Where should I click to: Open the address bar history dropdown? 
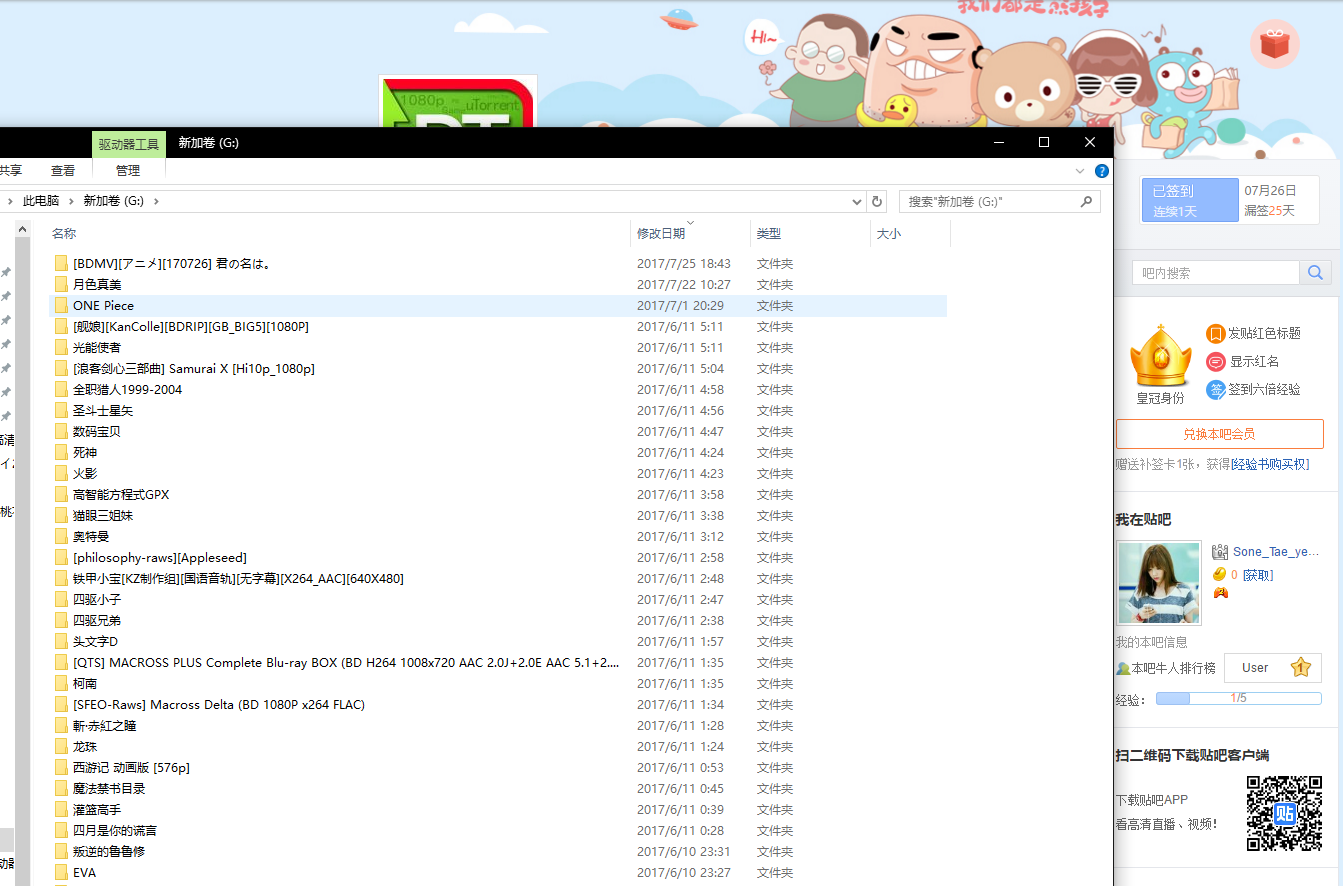857,201
